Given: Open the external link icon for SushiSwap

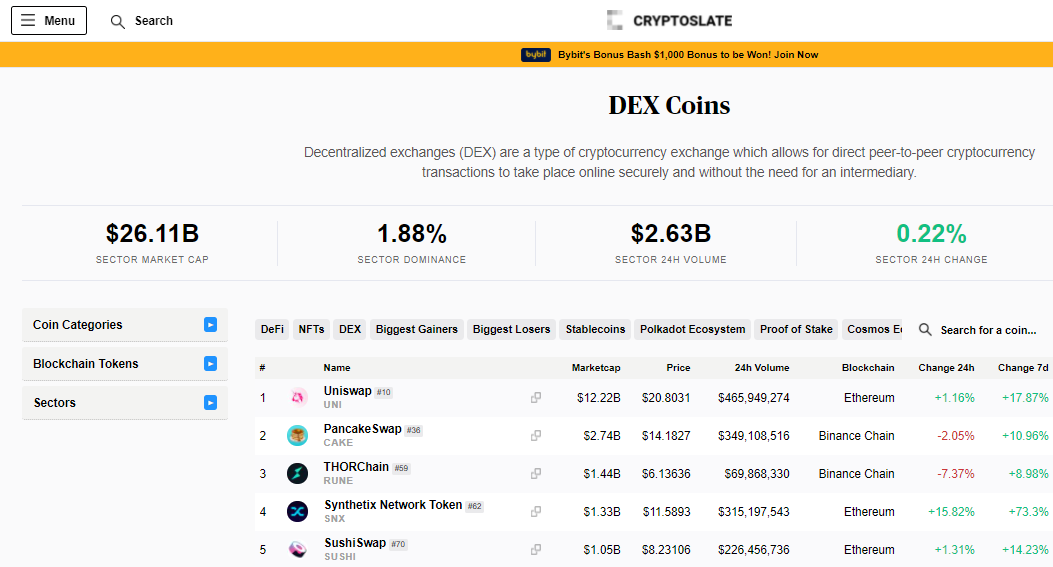Looking at the screenshot, I should click(536, 550).
